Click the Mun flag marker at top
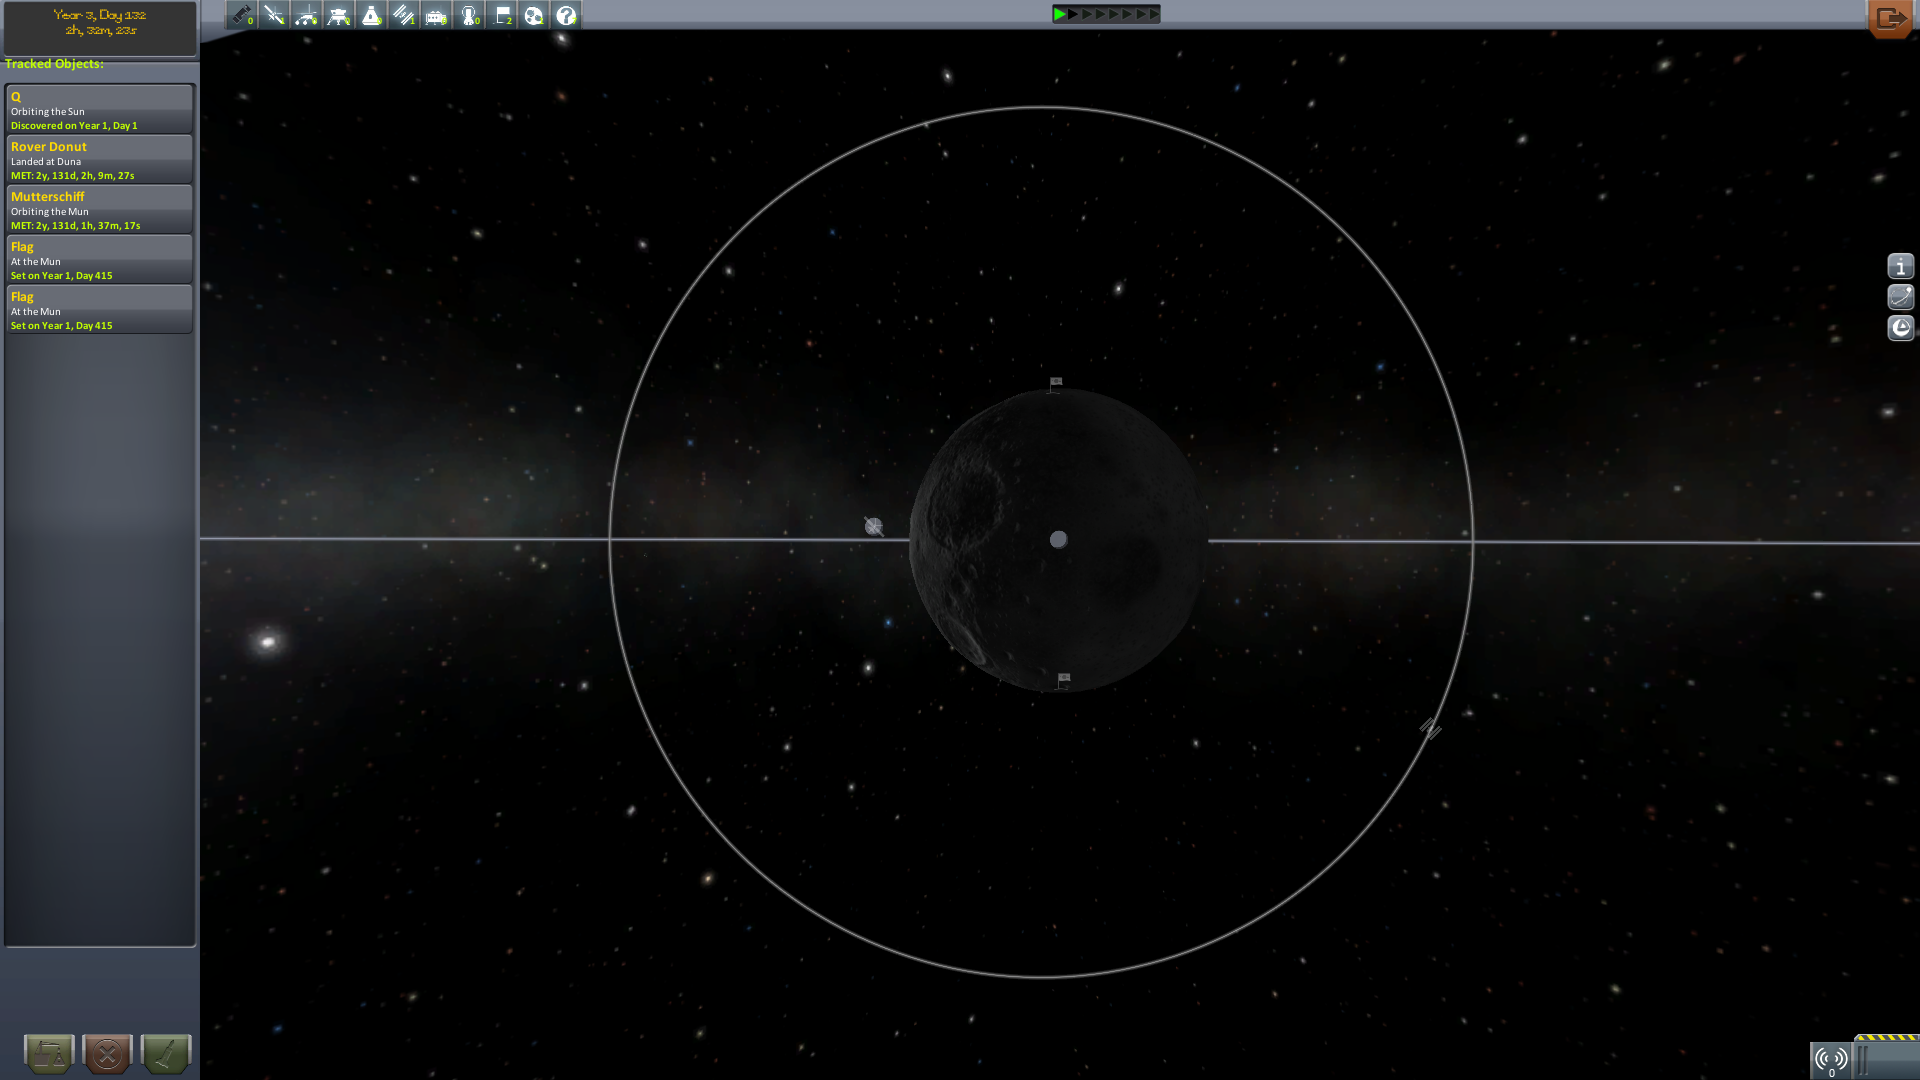The image size is (1920, 1080). (x=1056, y=383)
